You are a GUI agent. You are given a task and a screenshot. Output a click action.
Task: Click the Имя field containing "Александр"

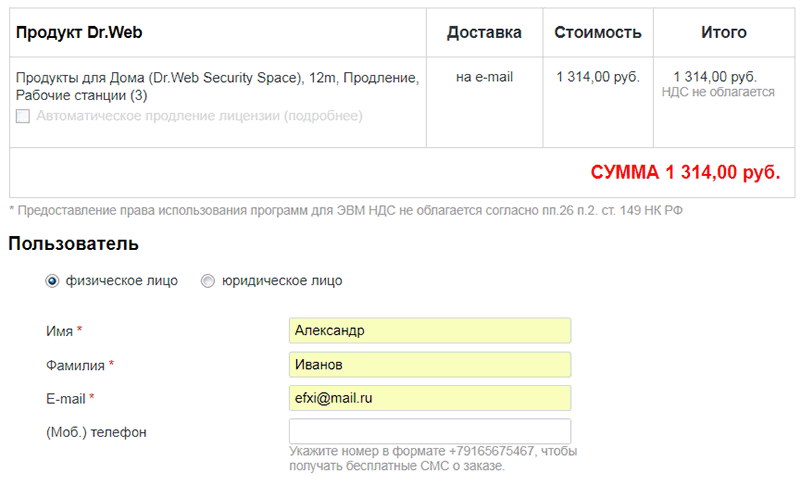click(429, 330)
